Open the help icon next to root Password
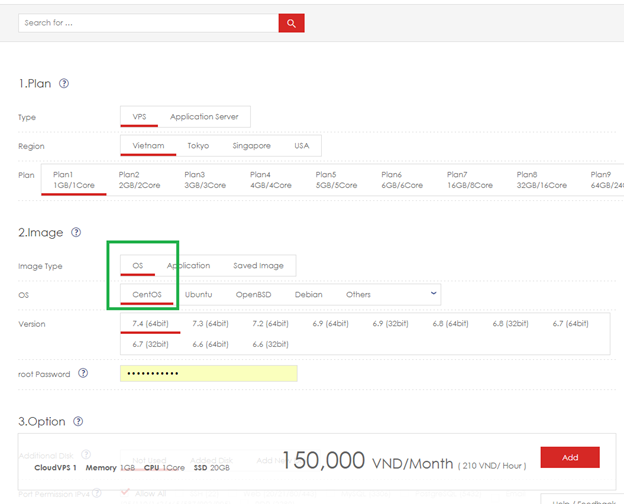This screenshot has height=504, width=624. coord(83,373)
